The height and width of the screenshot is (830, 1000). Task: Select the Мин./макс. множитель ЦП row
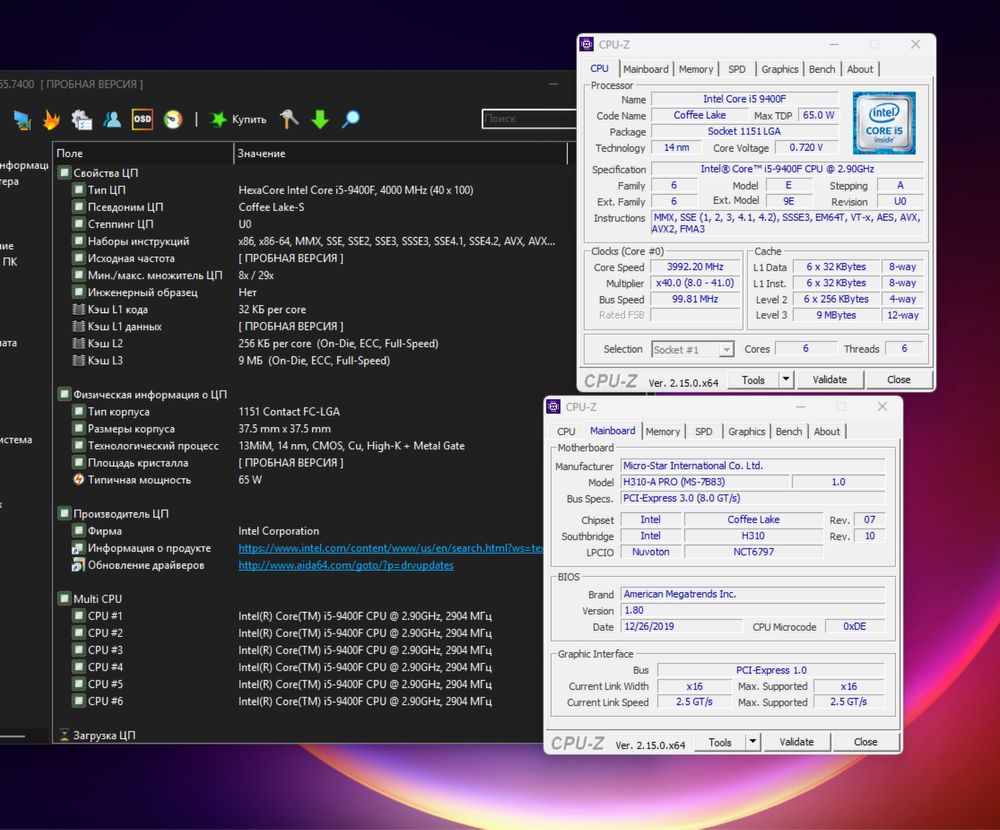click(311, 276)
